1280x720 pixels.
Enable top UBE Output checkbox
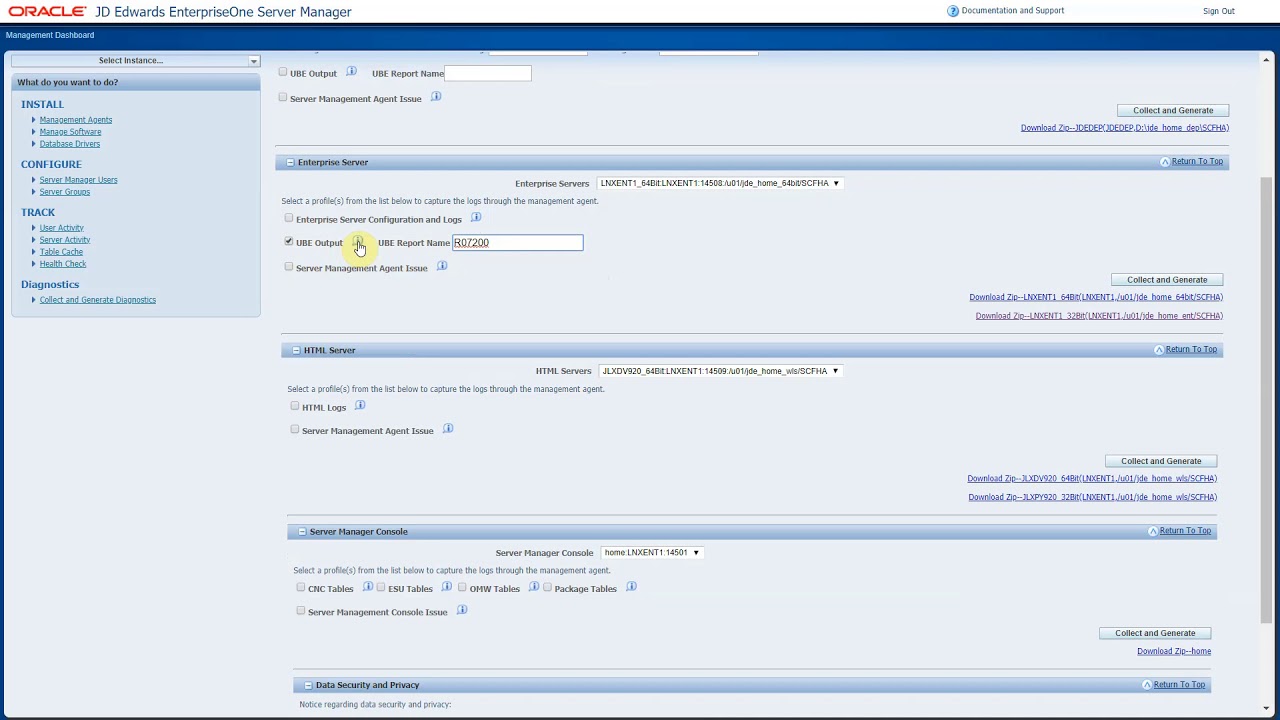283,72
